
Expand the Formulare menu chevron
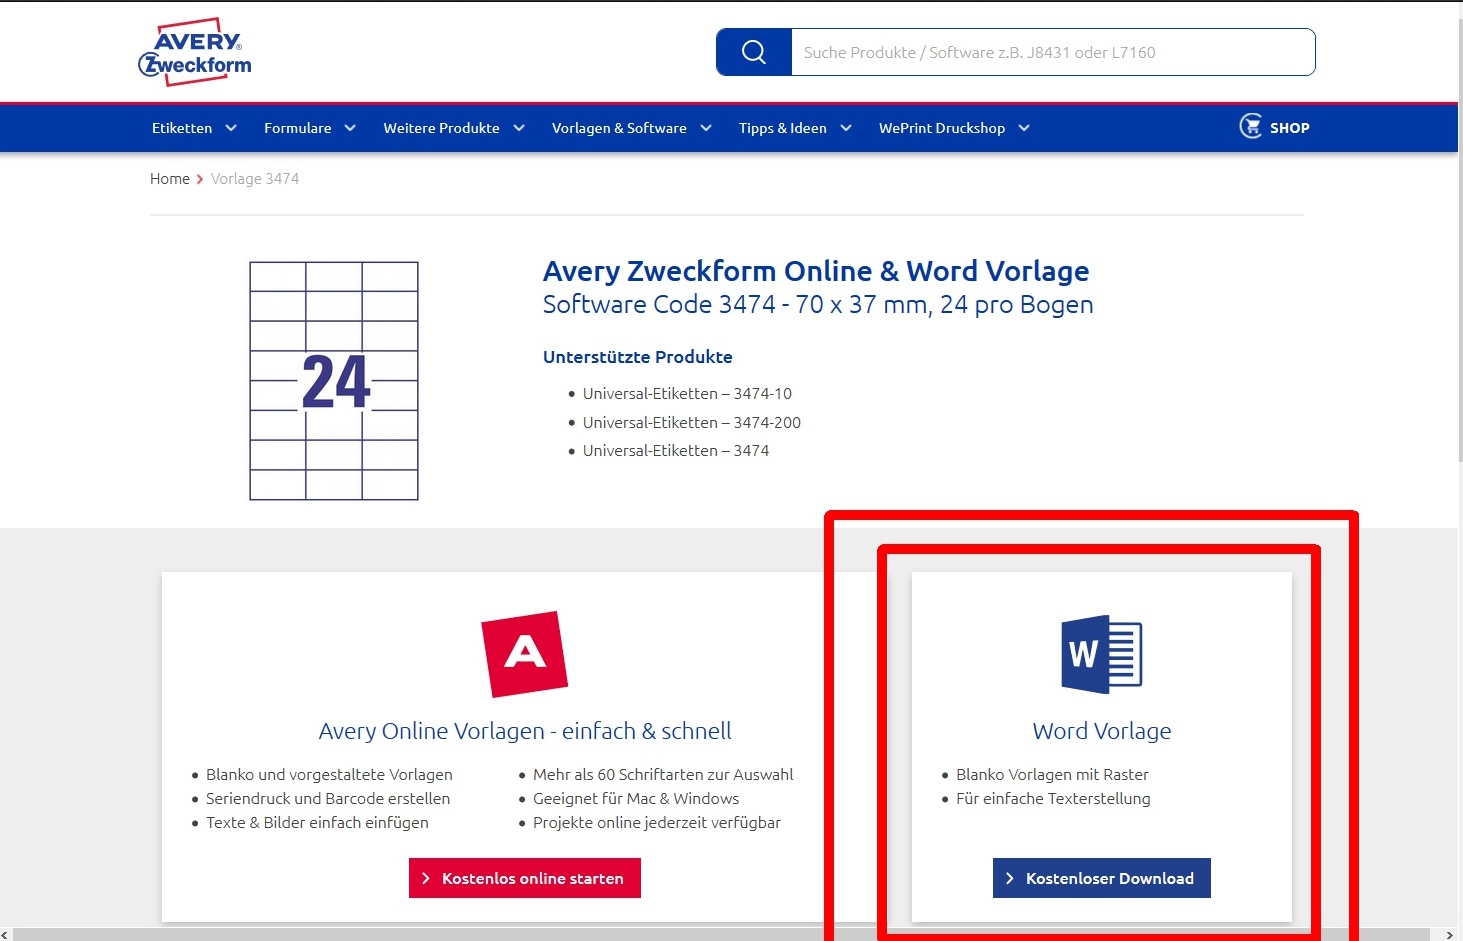(x=350, y=128)
